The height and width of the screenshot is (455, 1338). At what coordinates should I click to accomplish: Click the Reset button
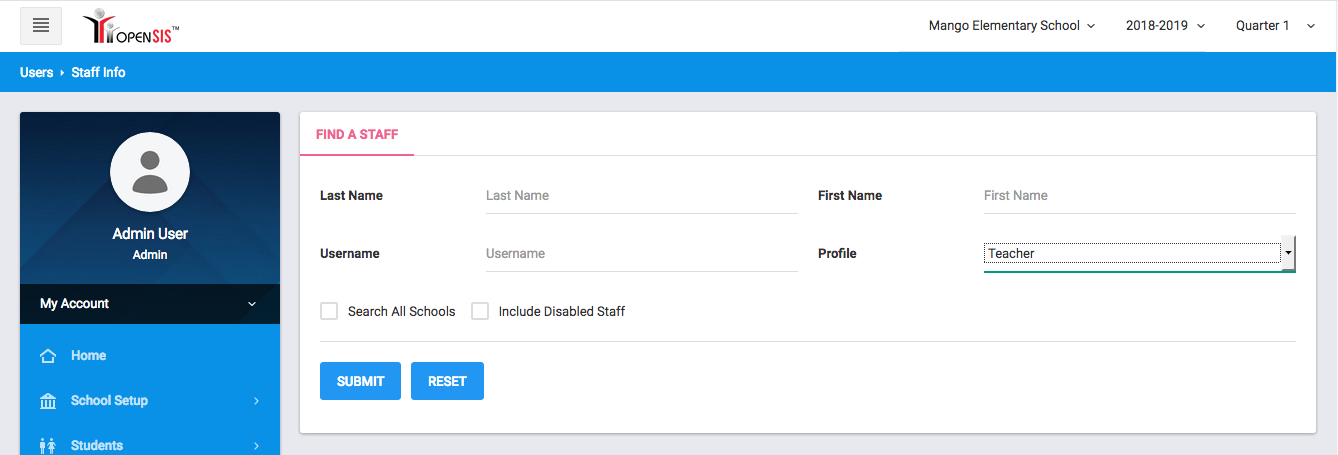[x=447, y=381]
